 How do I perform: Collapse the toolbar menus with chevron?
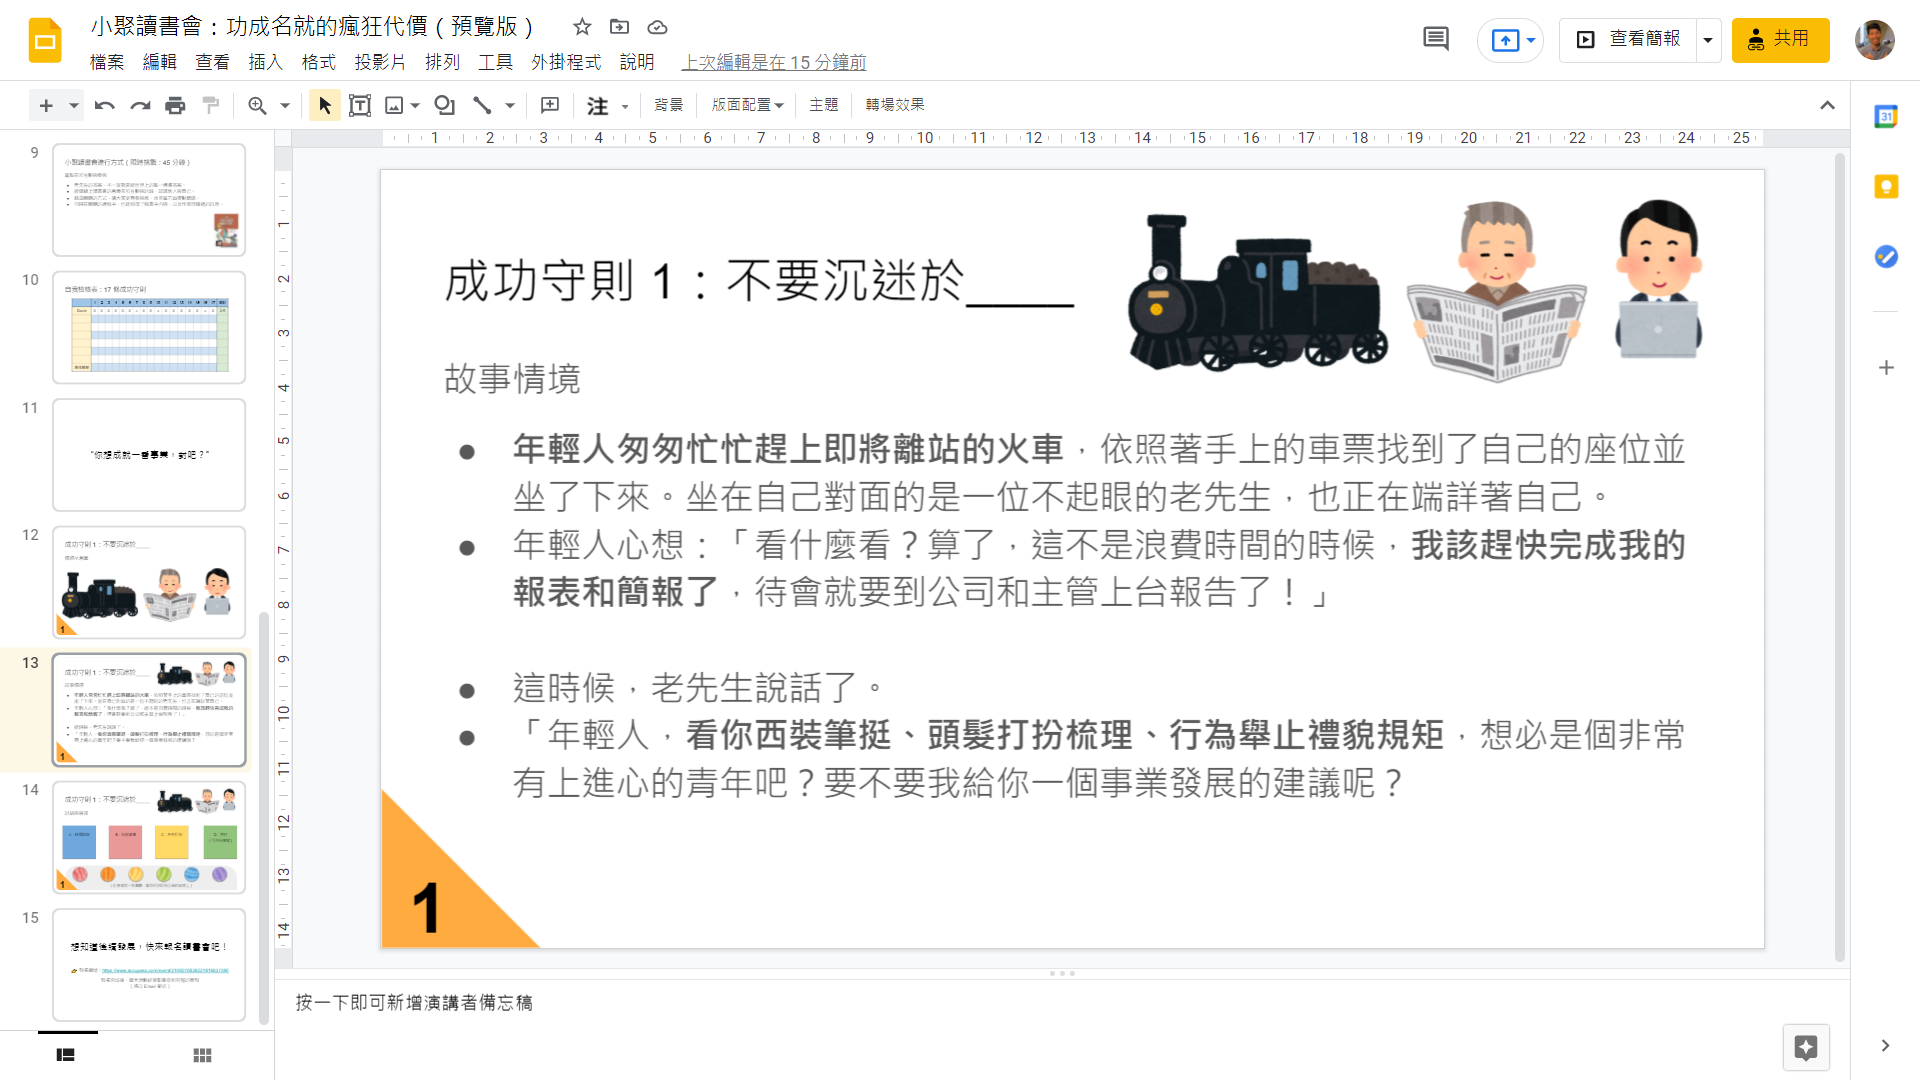[x=1827, y=105]
